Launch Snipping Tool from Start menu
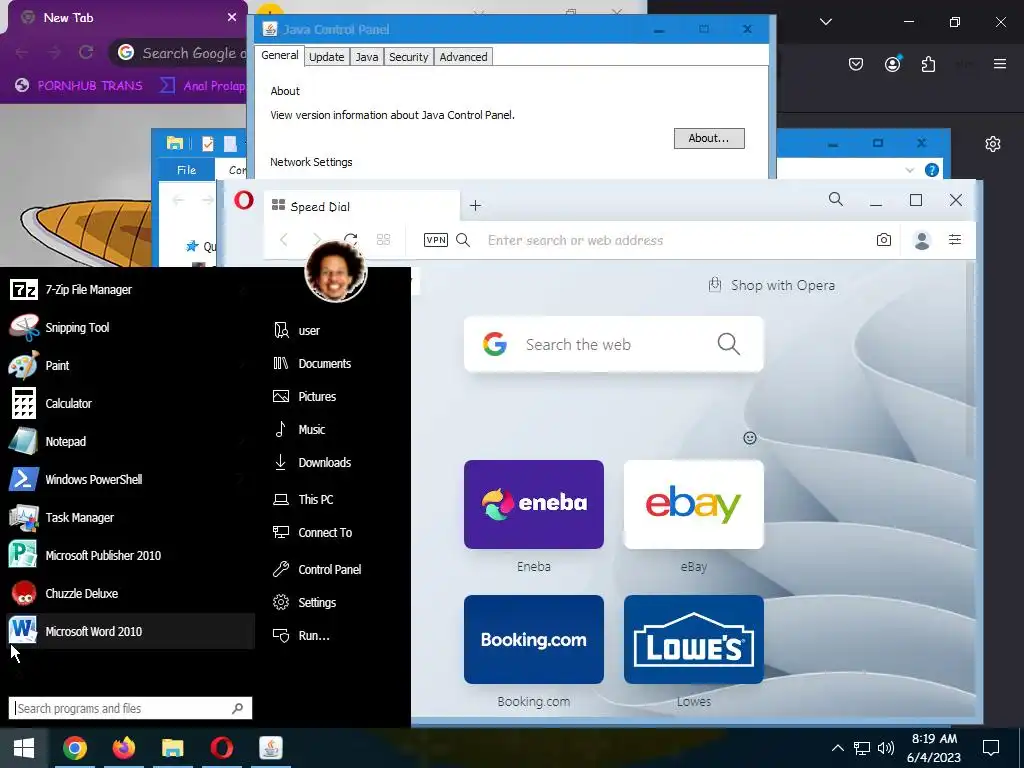 [129, 327]
